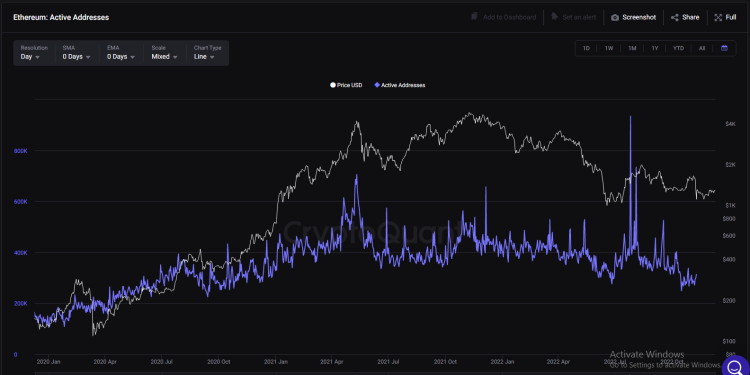Screen dimensions: 750x375
Task: Toggle the Active Addresses legend series
Action: (x=400, y=85)
